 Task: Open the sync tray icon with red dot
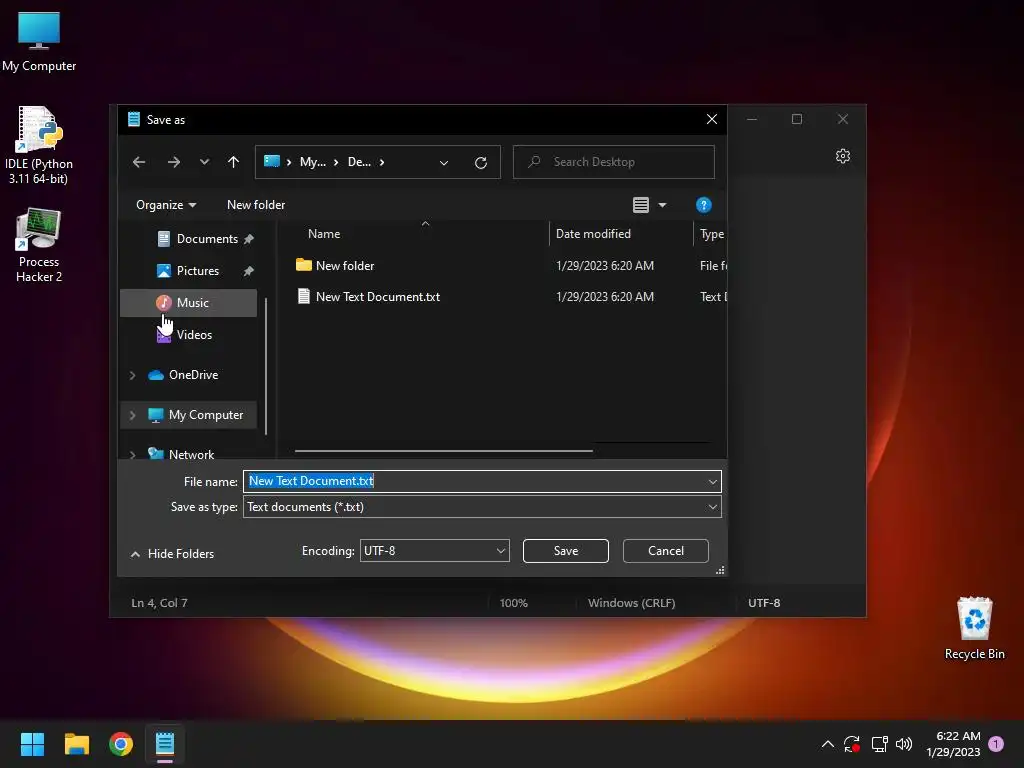852,744
